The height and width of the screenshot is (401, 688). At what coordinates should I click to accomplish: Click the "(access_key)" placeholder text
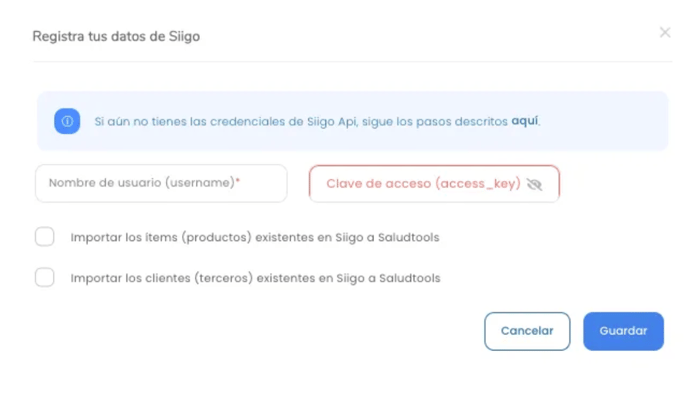(478, 184)
